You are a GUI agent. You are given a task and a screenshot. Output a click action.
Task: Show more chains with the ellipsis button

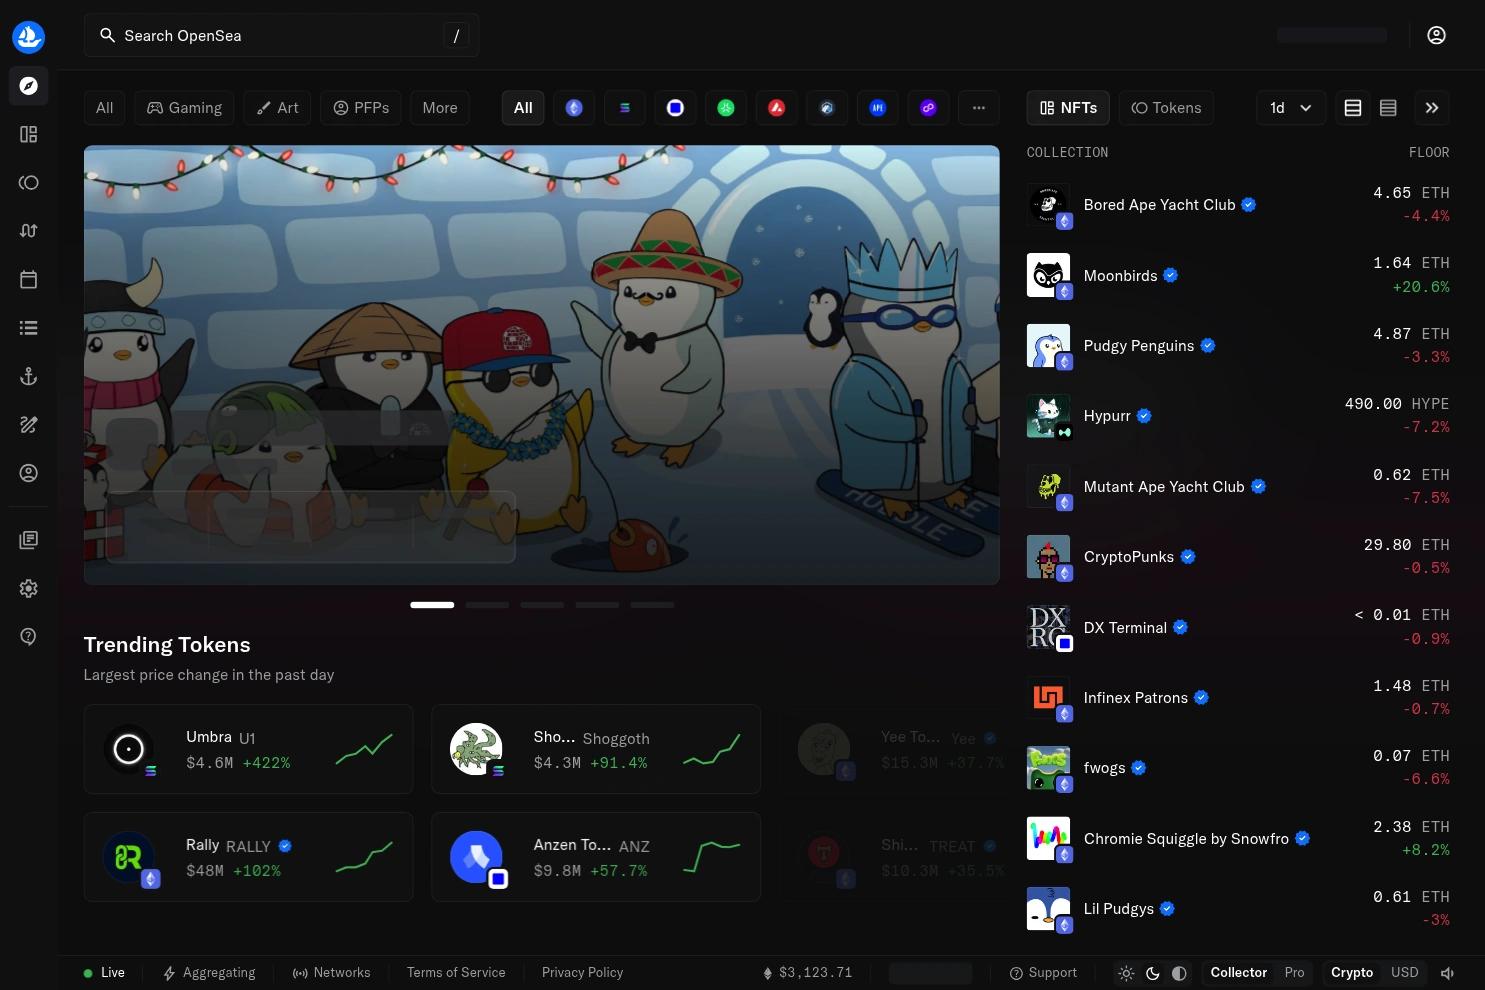979,108
